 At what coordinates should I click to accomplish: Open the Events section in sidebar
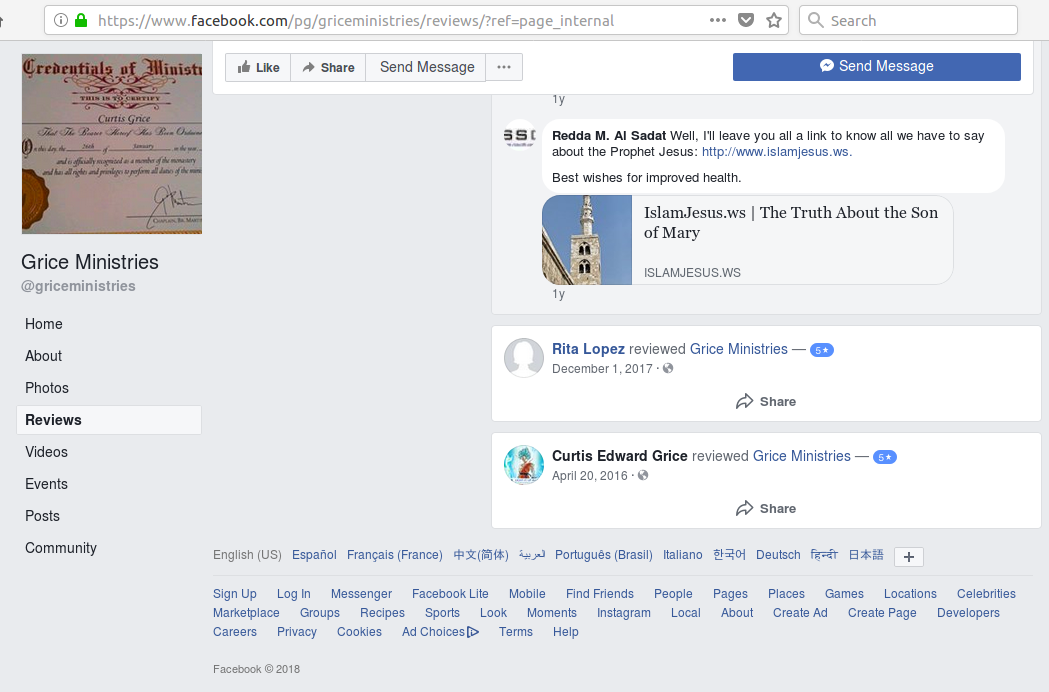pyautogui.click(x=46, y=484)
